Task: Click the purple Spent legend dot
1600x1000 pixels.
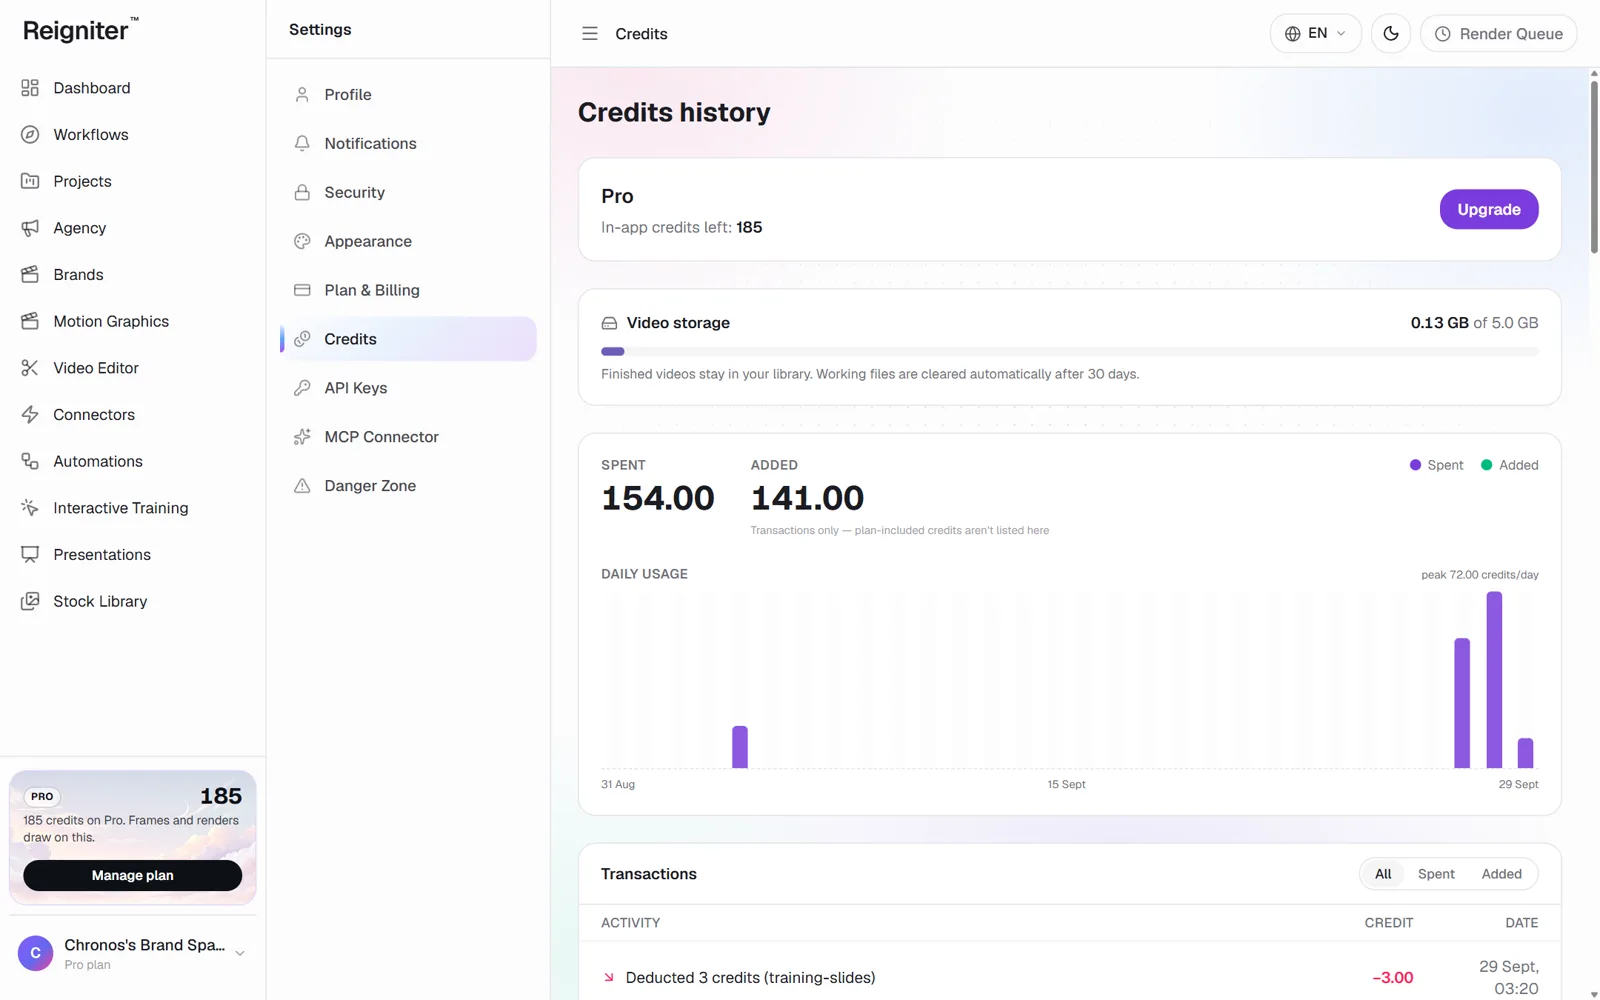Action: (1415, 465)
